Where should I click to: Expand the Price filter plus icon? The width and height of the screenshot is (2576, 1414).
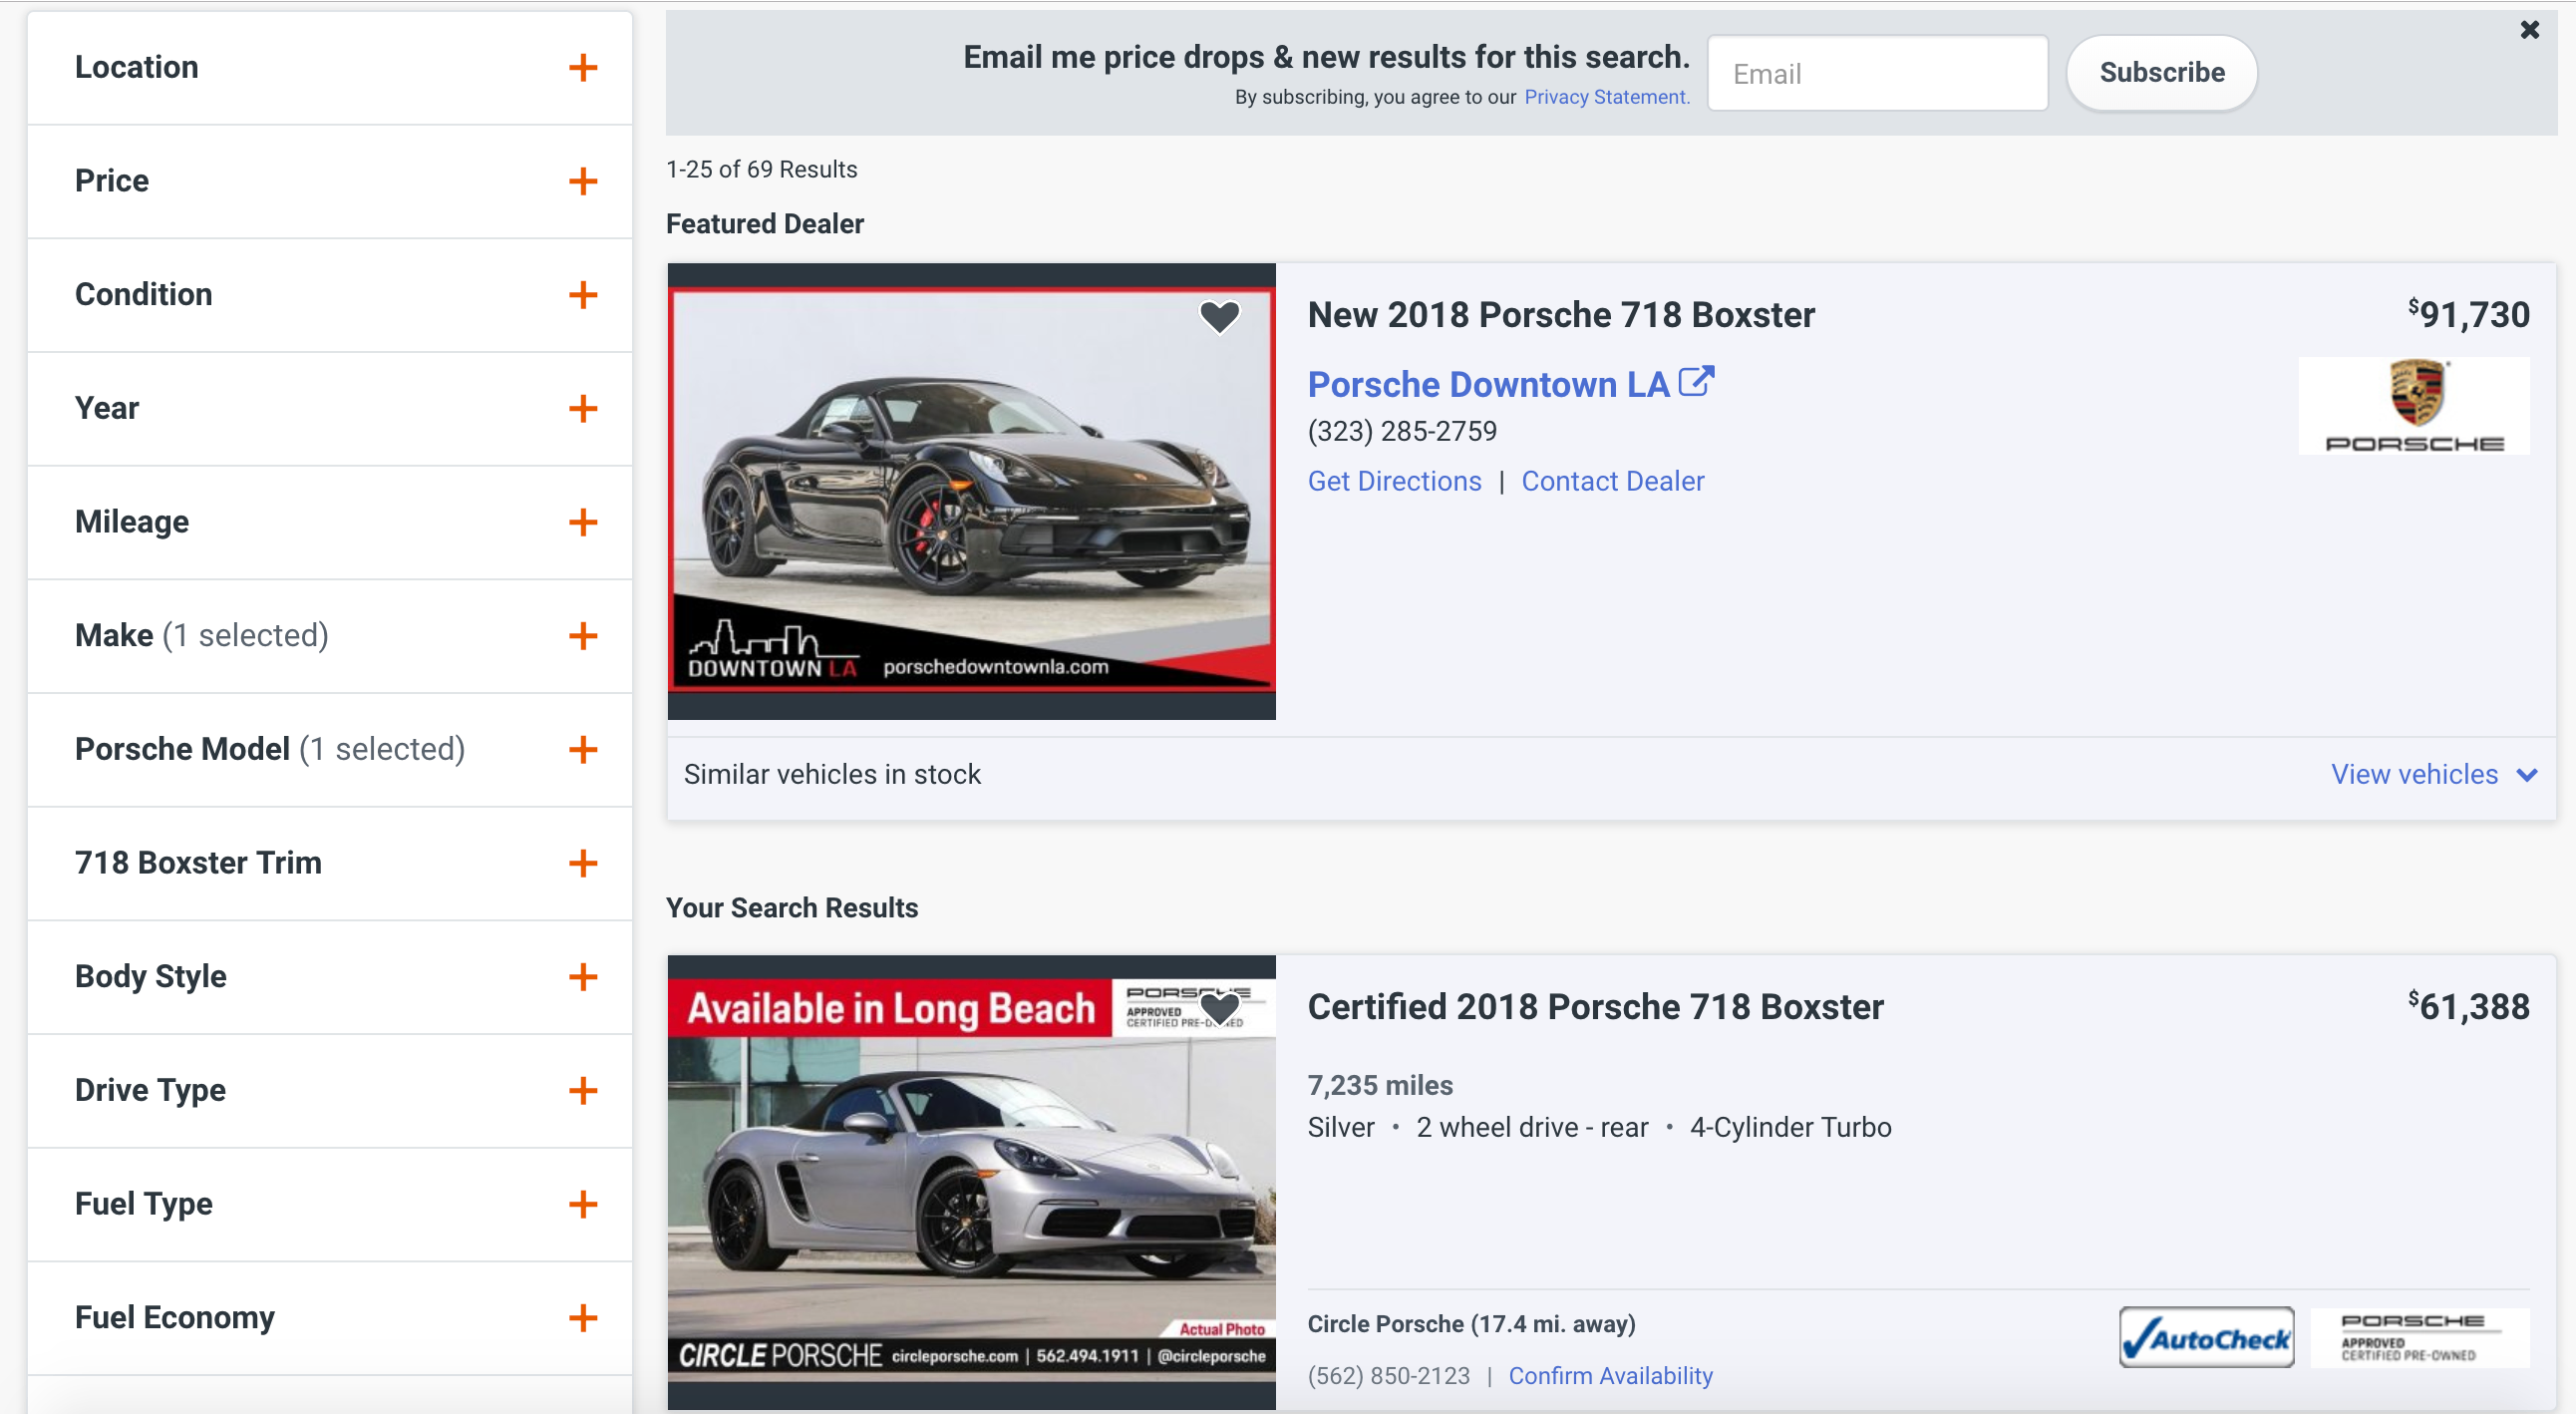(583, 181)
